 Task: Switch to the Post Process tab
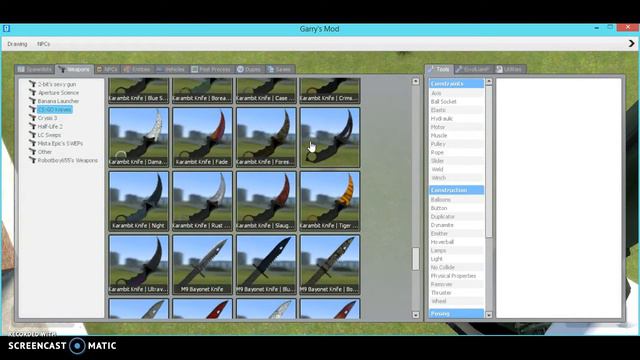tap(211, 69)
